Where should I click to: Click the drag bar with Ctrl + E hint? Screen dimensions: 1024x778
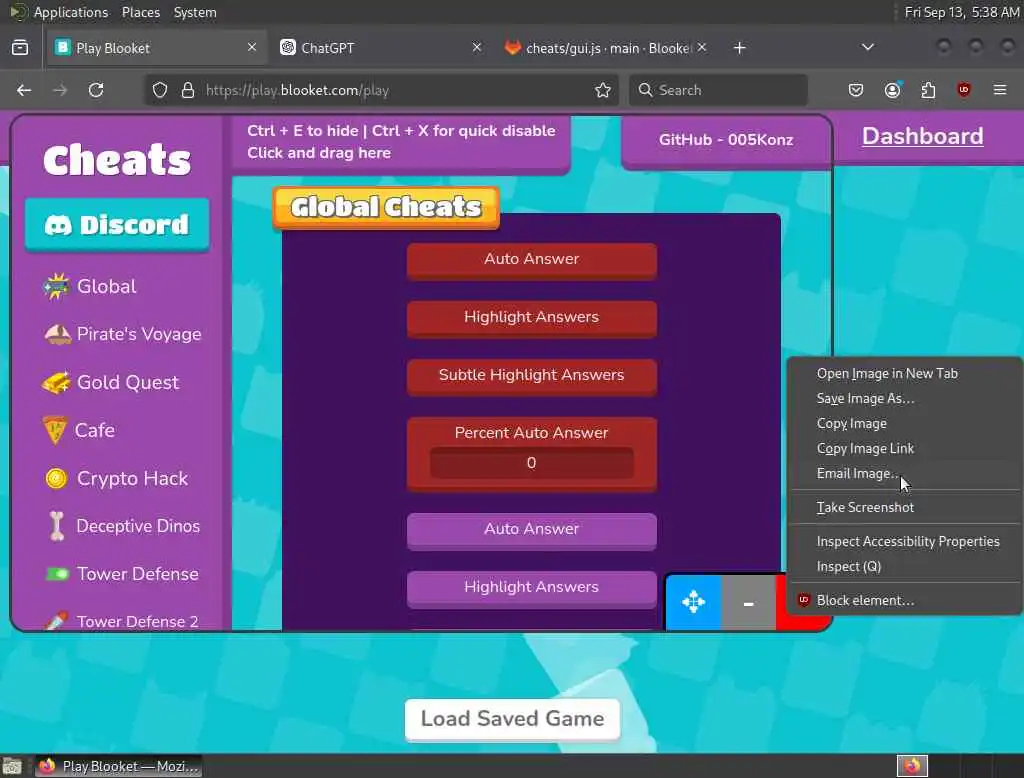401,142
